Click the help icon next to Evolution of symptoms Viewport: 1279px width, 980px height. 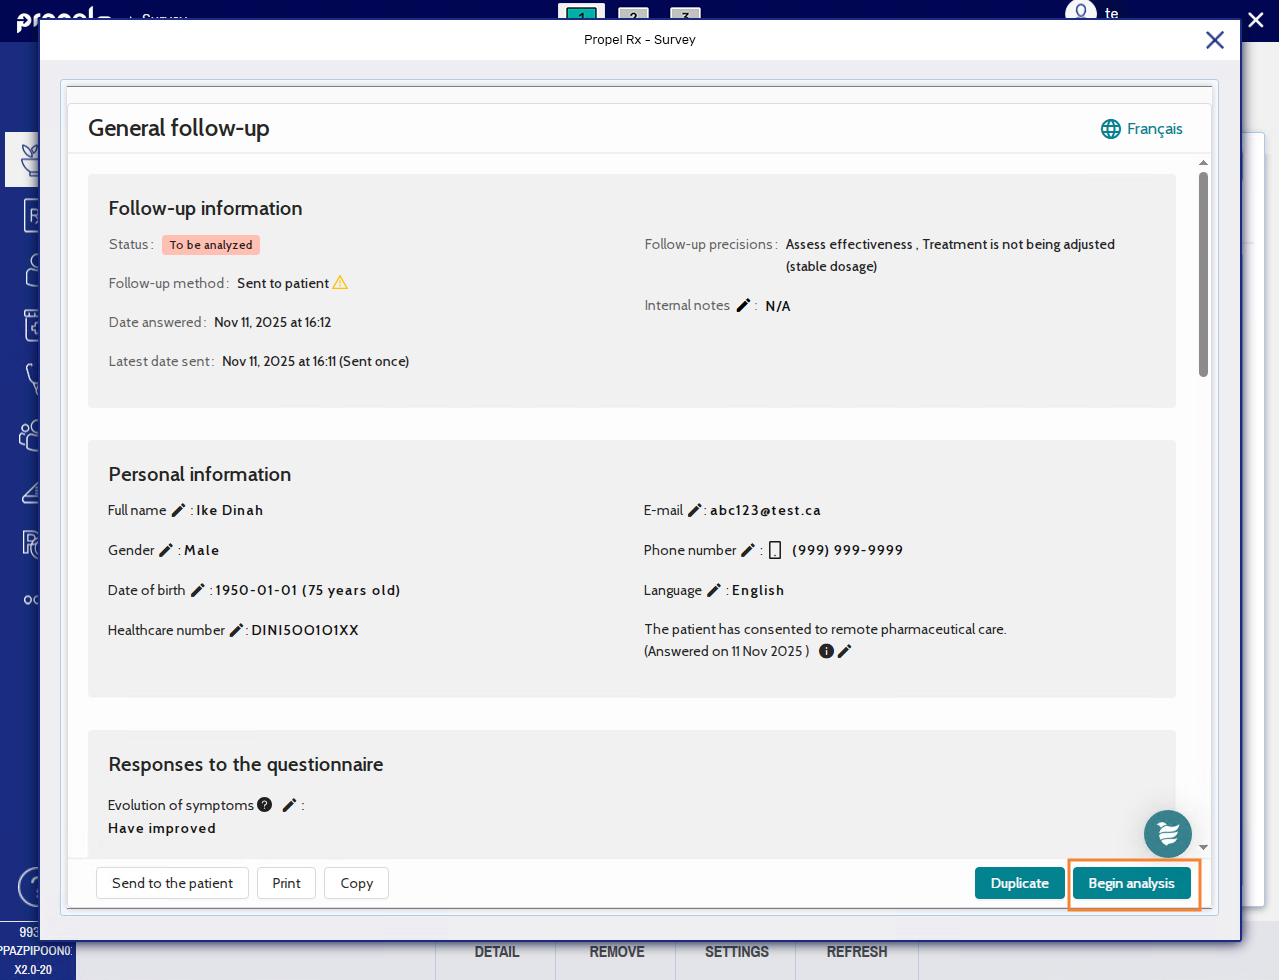[x=265, y=805]
